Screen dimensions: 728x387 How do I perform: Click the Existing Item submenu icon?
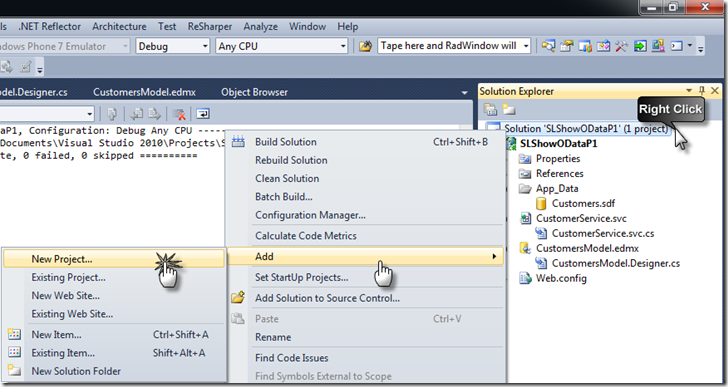coord(14,353)
